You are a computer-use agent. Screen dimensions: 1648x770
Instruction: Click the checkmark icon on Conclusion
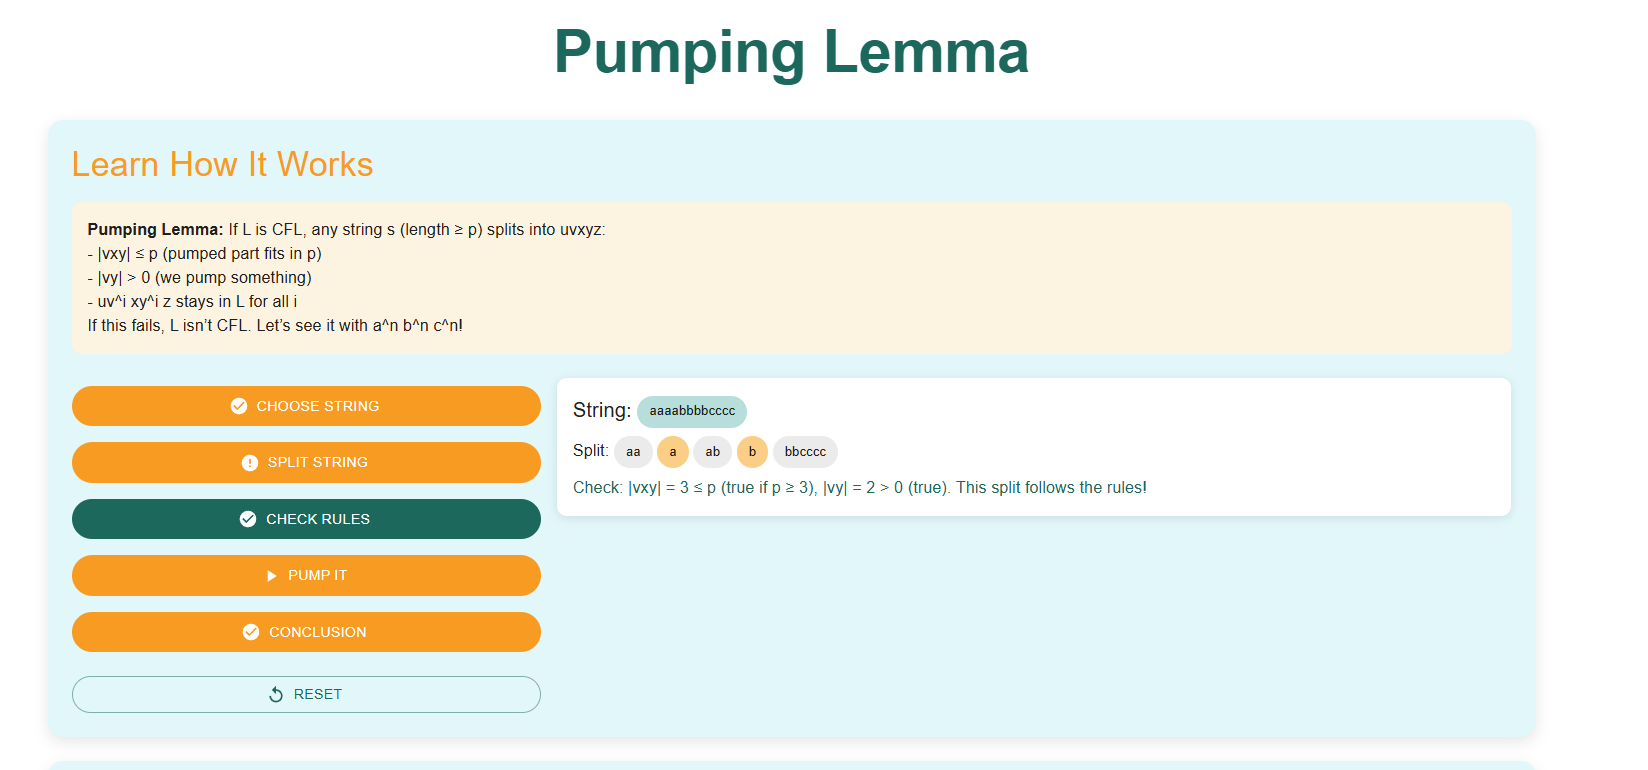[x=251, y=632]
